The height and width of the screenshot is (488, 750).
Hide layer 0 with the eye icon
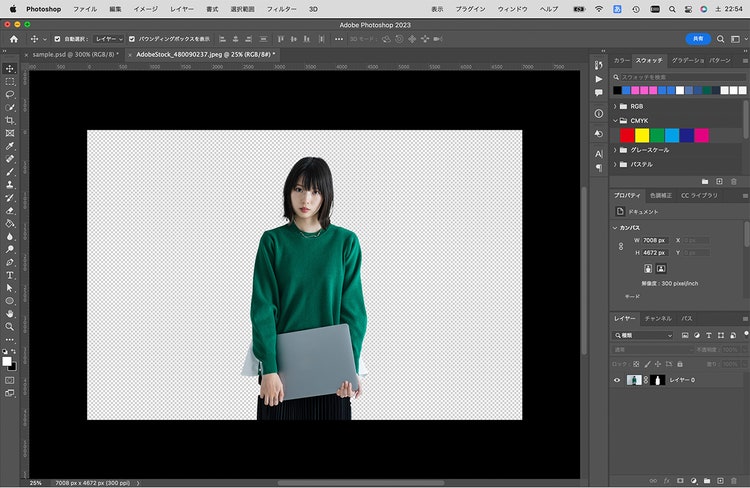pyautogui.click(x=617, y=380)
